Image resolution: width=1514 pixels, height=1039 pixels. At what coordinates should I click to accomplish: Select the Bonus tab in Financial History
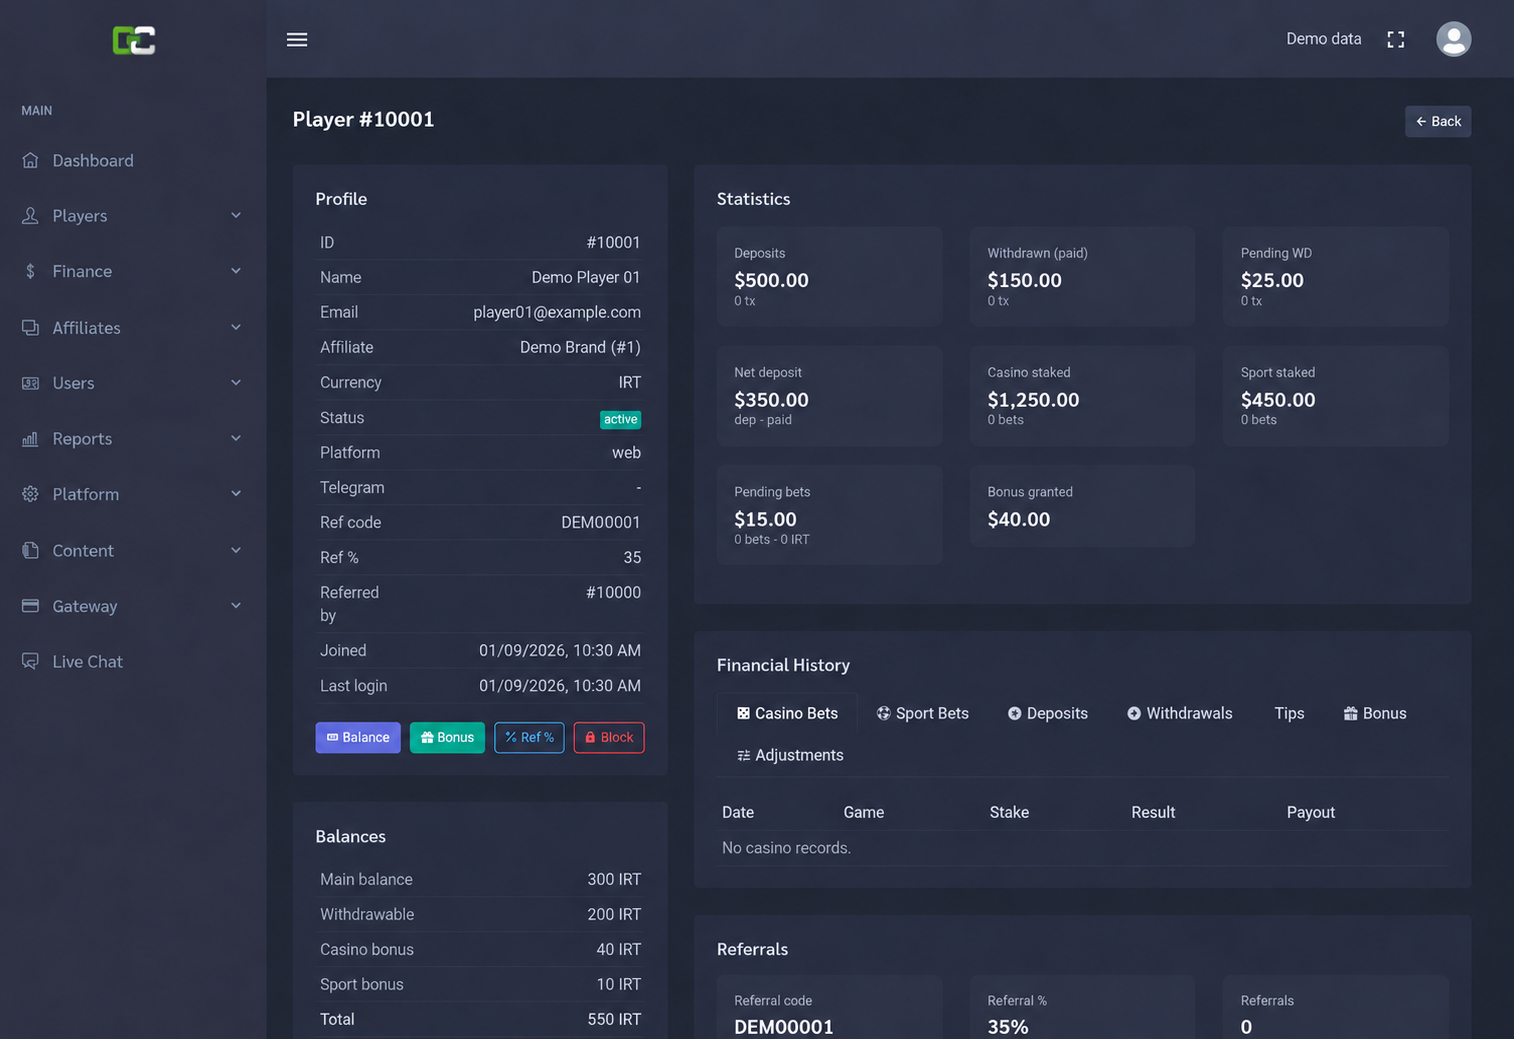coord(1375,713)
